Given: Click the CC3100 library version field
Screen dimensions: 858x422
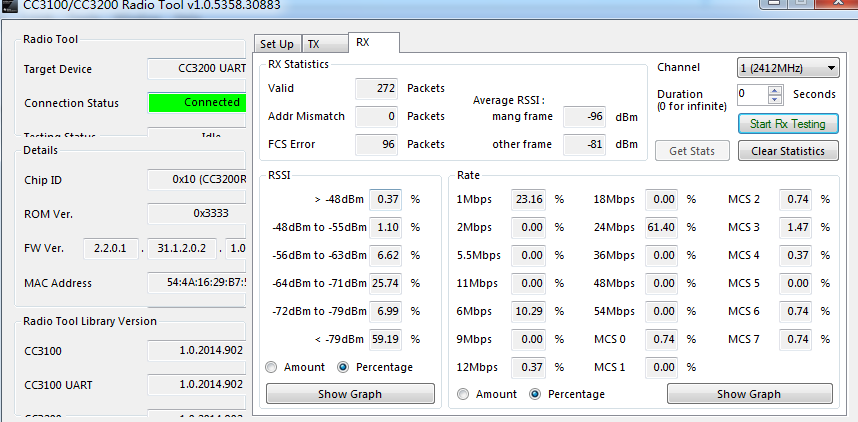Looking at the screenshot, I should 196,351.
